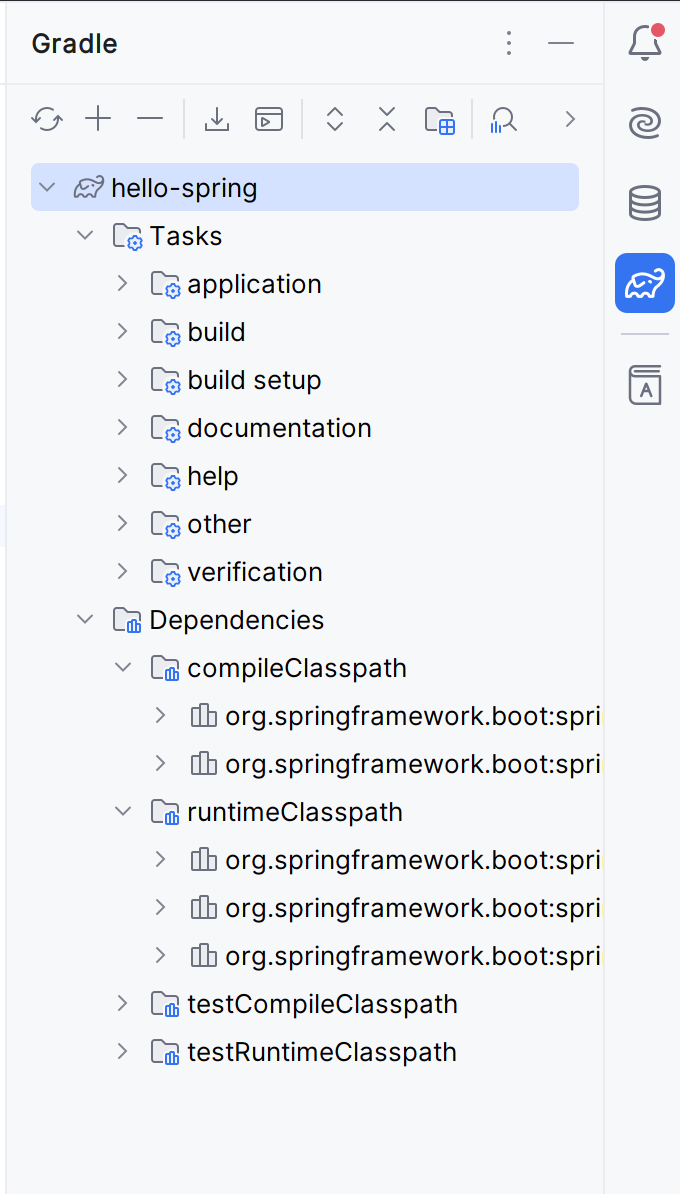Show more toolbar items via right chevron
Image resolution: width=680 pixels, height=1194 pixels.
pos(570,120)
